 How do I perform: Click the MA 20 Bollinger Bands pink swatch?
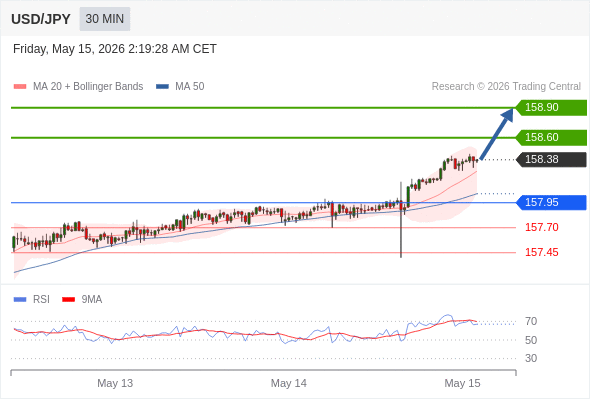tap(20, 87)
